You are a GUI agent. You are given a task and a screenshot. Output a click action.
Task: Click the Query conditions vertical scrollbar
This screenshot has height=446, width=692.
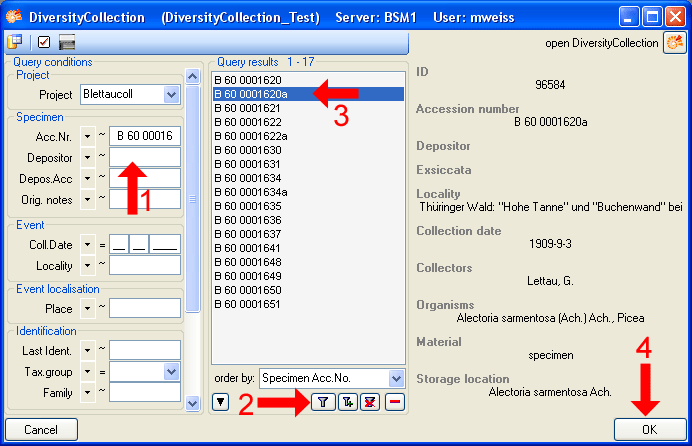193,200
